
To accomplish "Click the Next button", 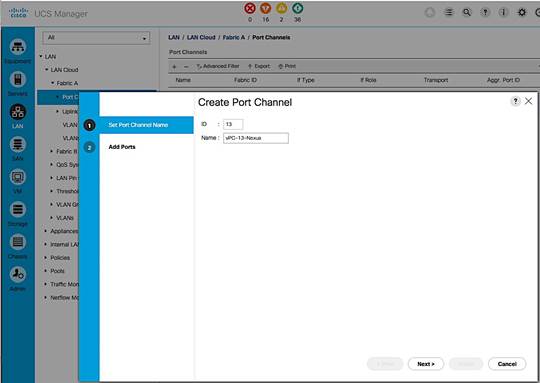I will [426, 364].
